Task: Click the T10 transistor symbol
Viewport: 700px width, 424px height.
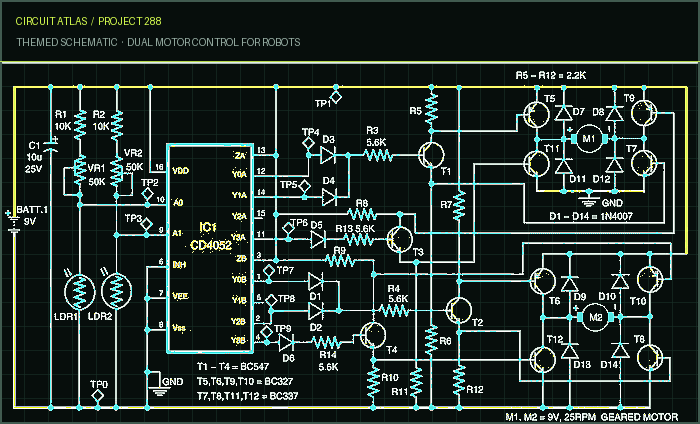Action: [x=650, y=279]
